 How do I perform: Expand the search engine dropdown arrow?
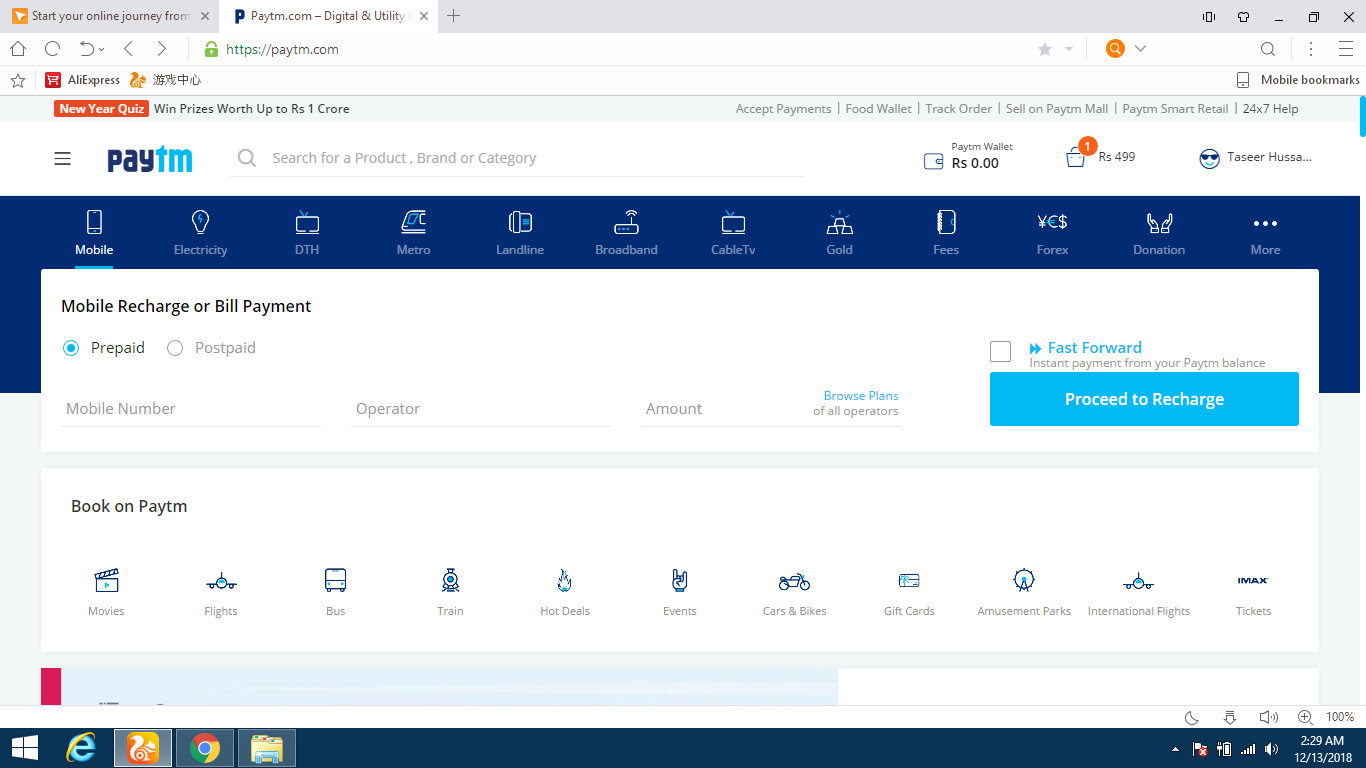(1140, 49)
